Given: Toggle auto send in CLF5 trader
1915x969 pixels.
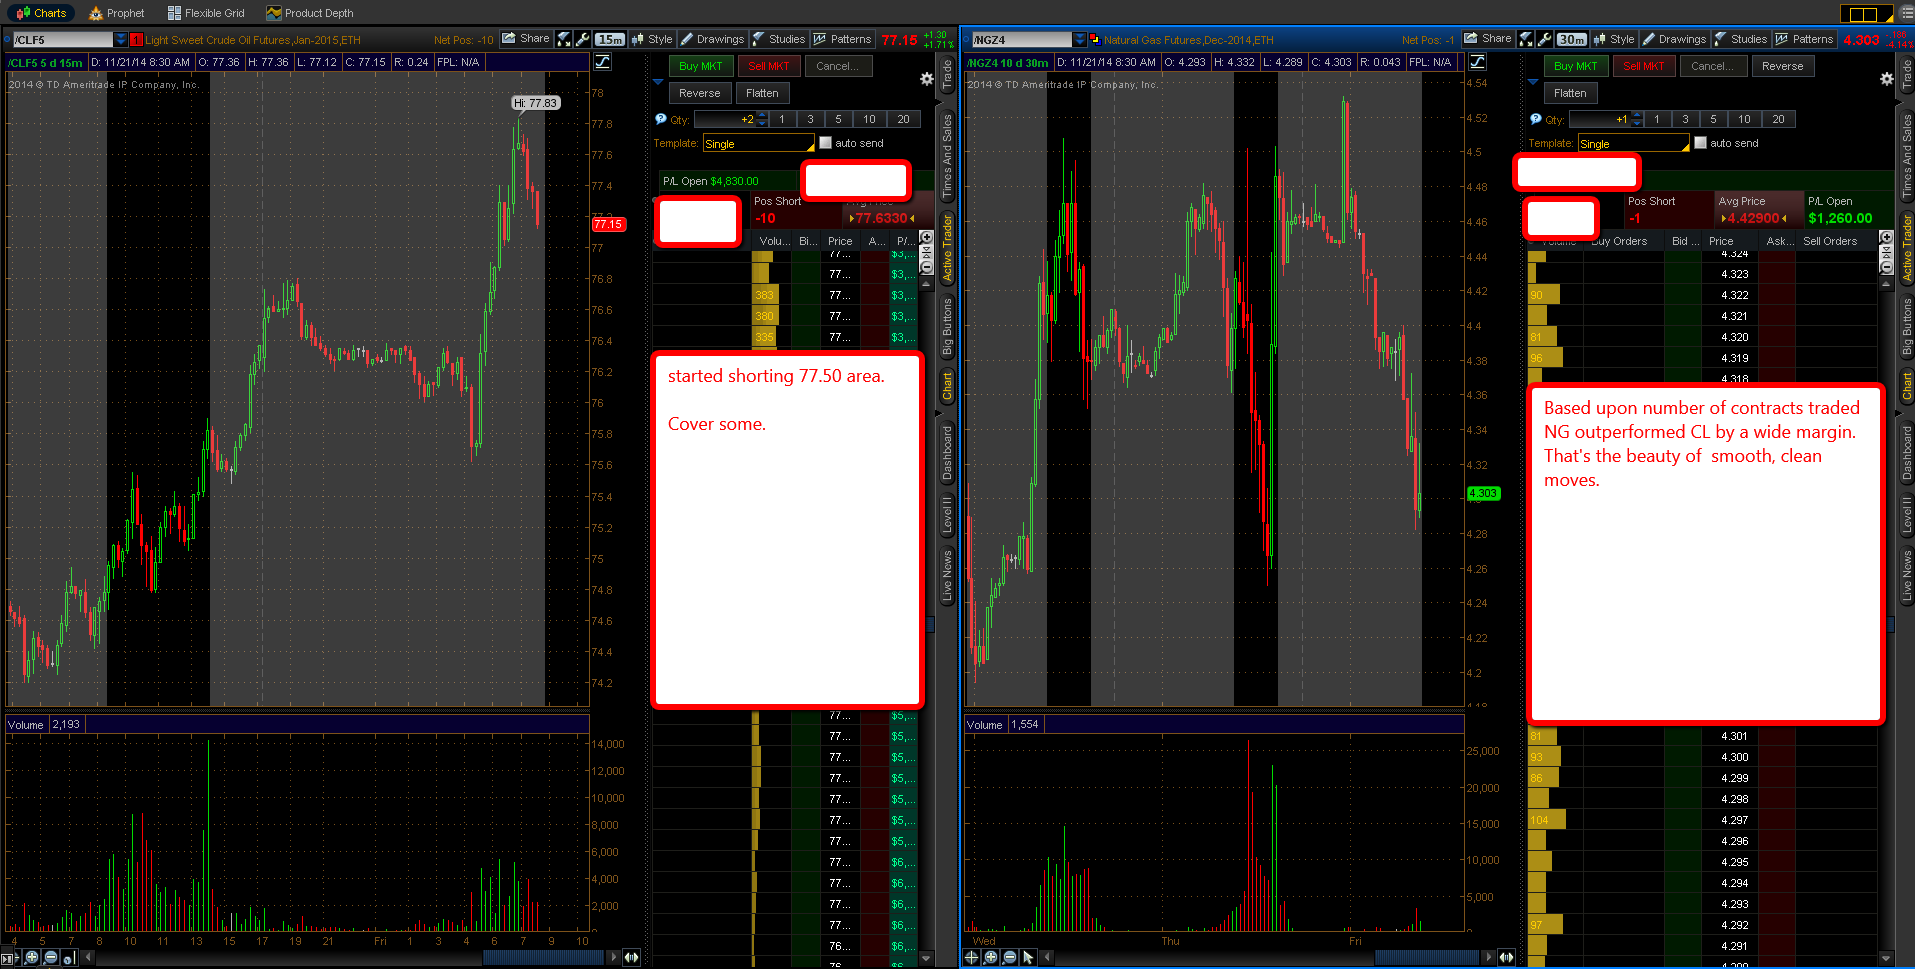Looking at the screenshot, I should click(x=825, y=143).
